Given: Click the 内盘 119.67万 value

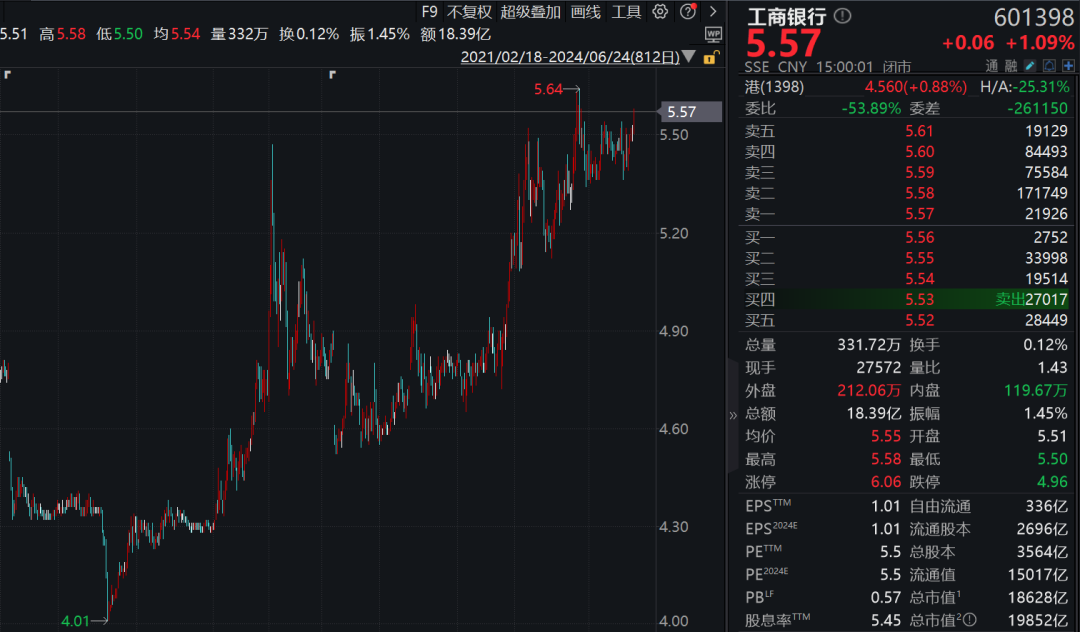Looking at the screenshot, I should (1036, 390).
